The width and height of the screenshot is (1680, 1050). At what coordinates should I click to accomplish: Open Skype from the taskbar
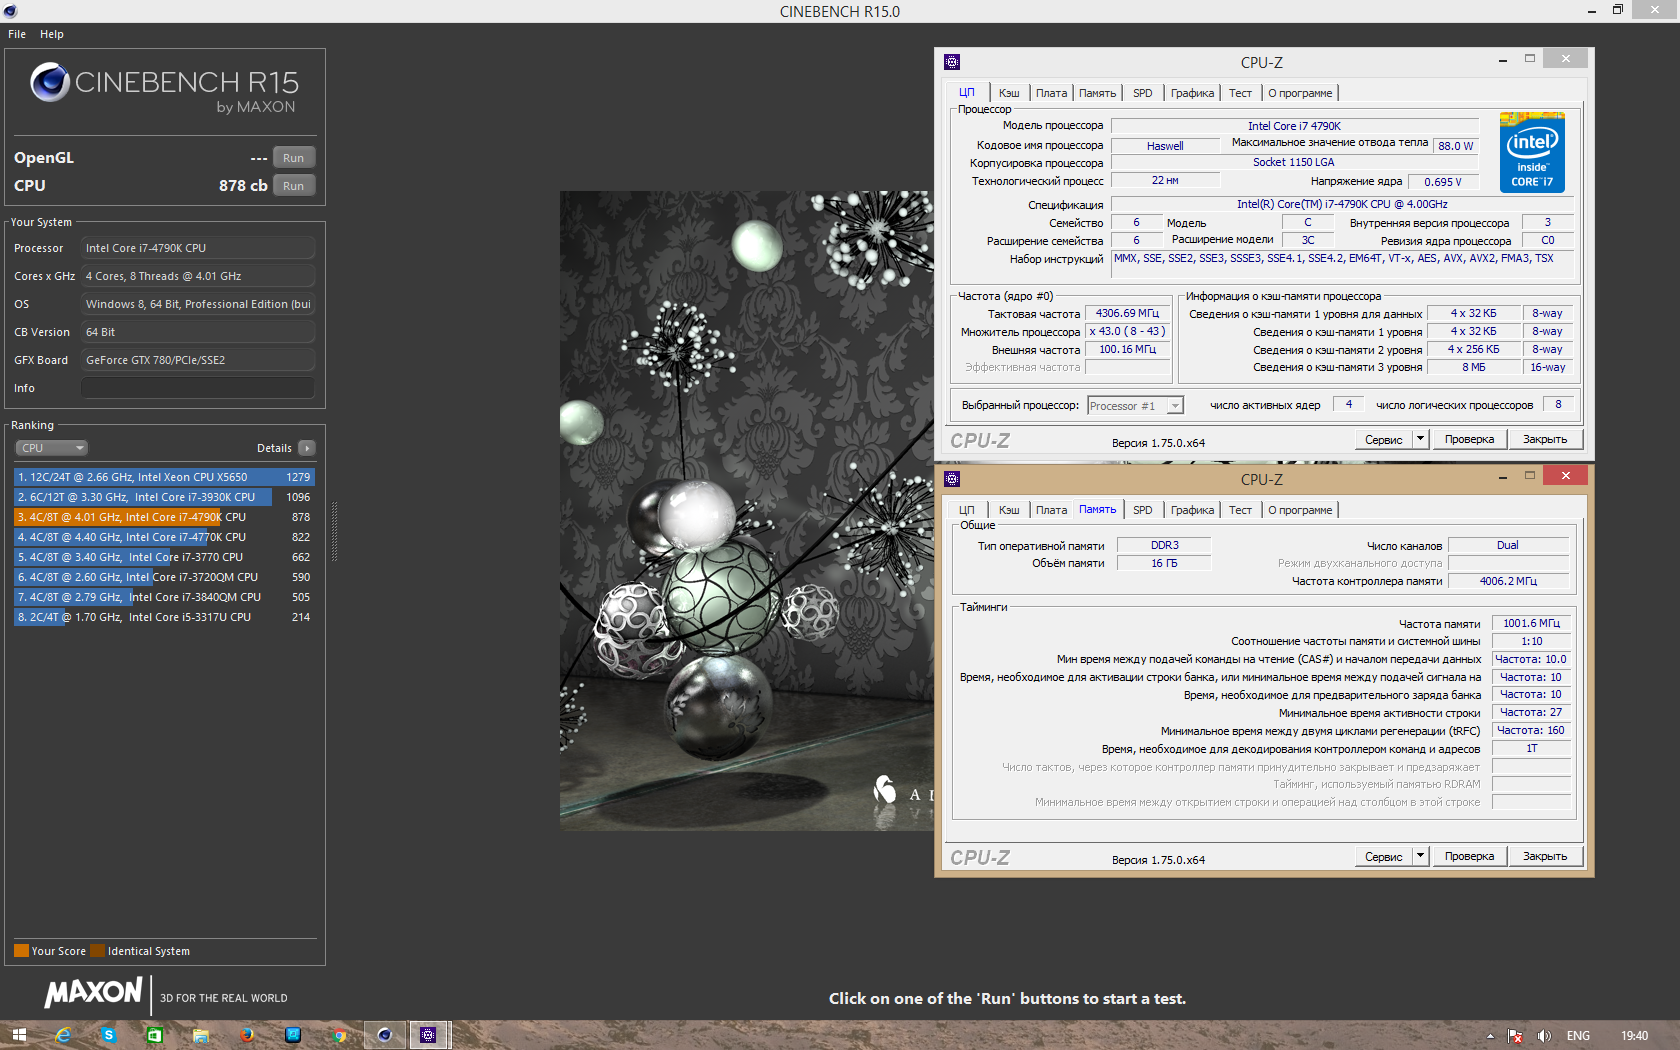point(108,1035)
